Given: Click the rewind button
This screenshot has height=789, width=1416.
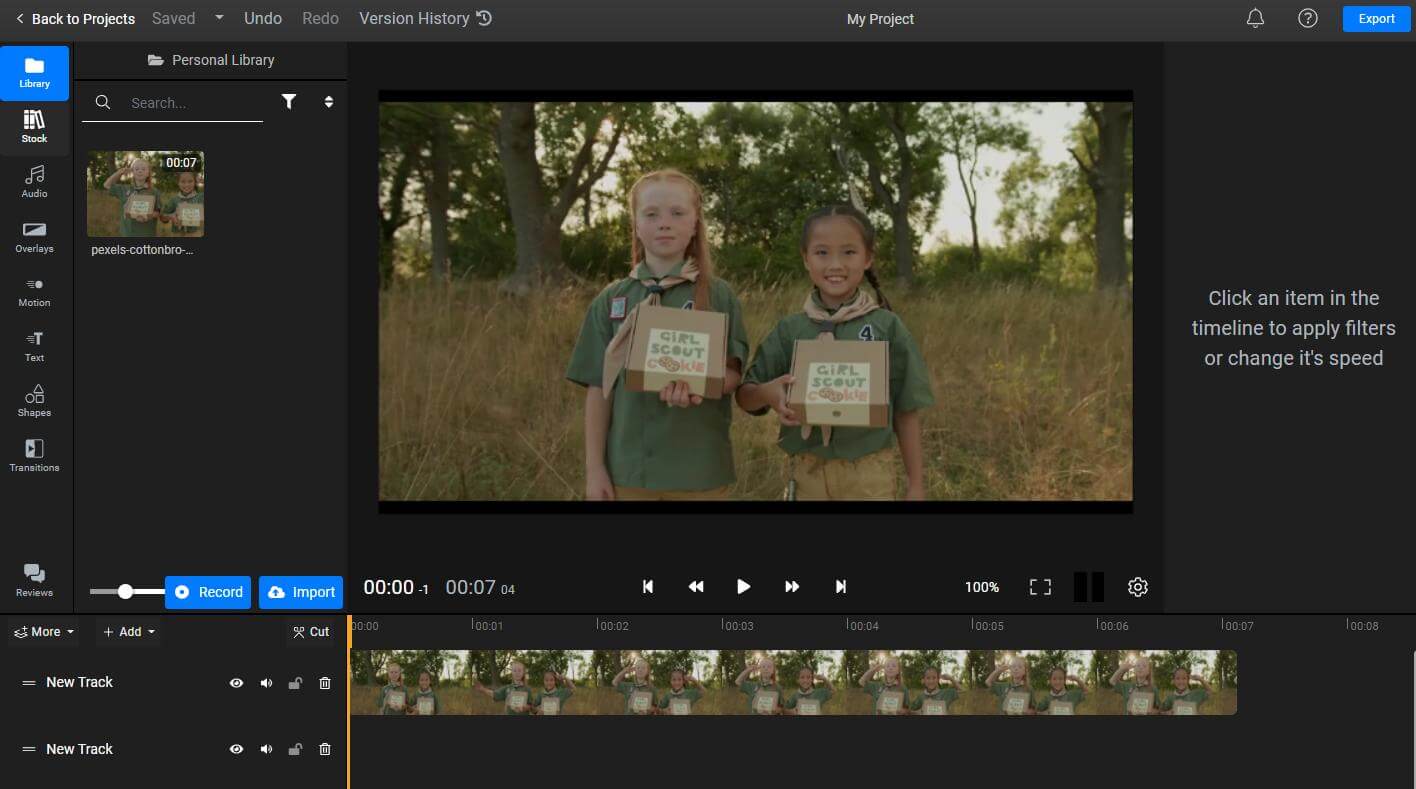Looking at the screenshot, I should 696,587.
